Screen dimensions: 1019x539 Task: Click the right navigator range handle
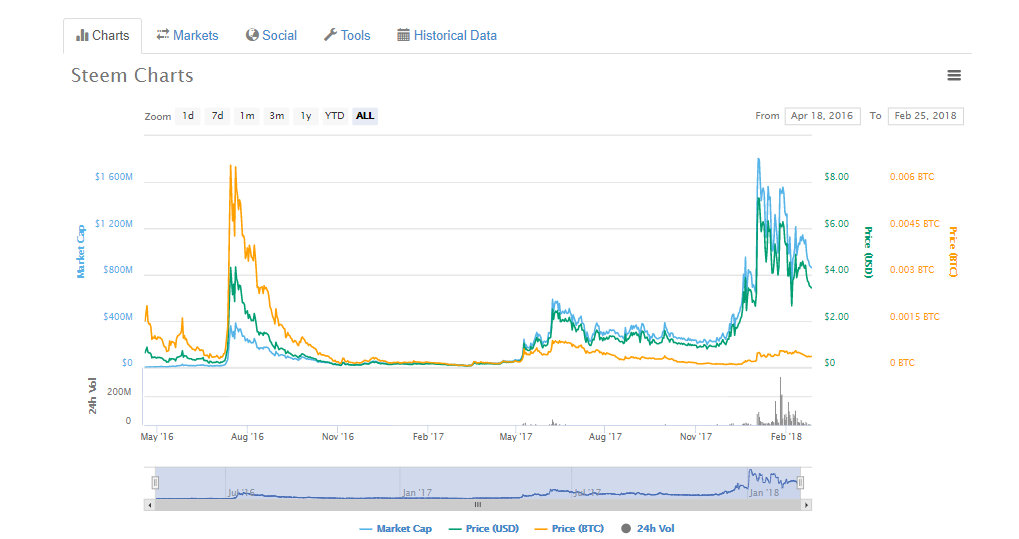[x=801, y=482]
